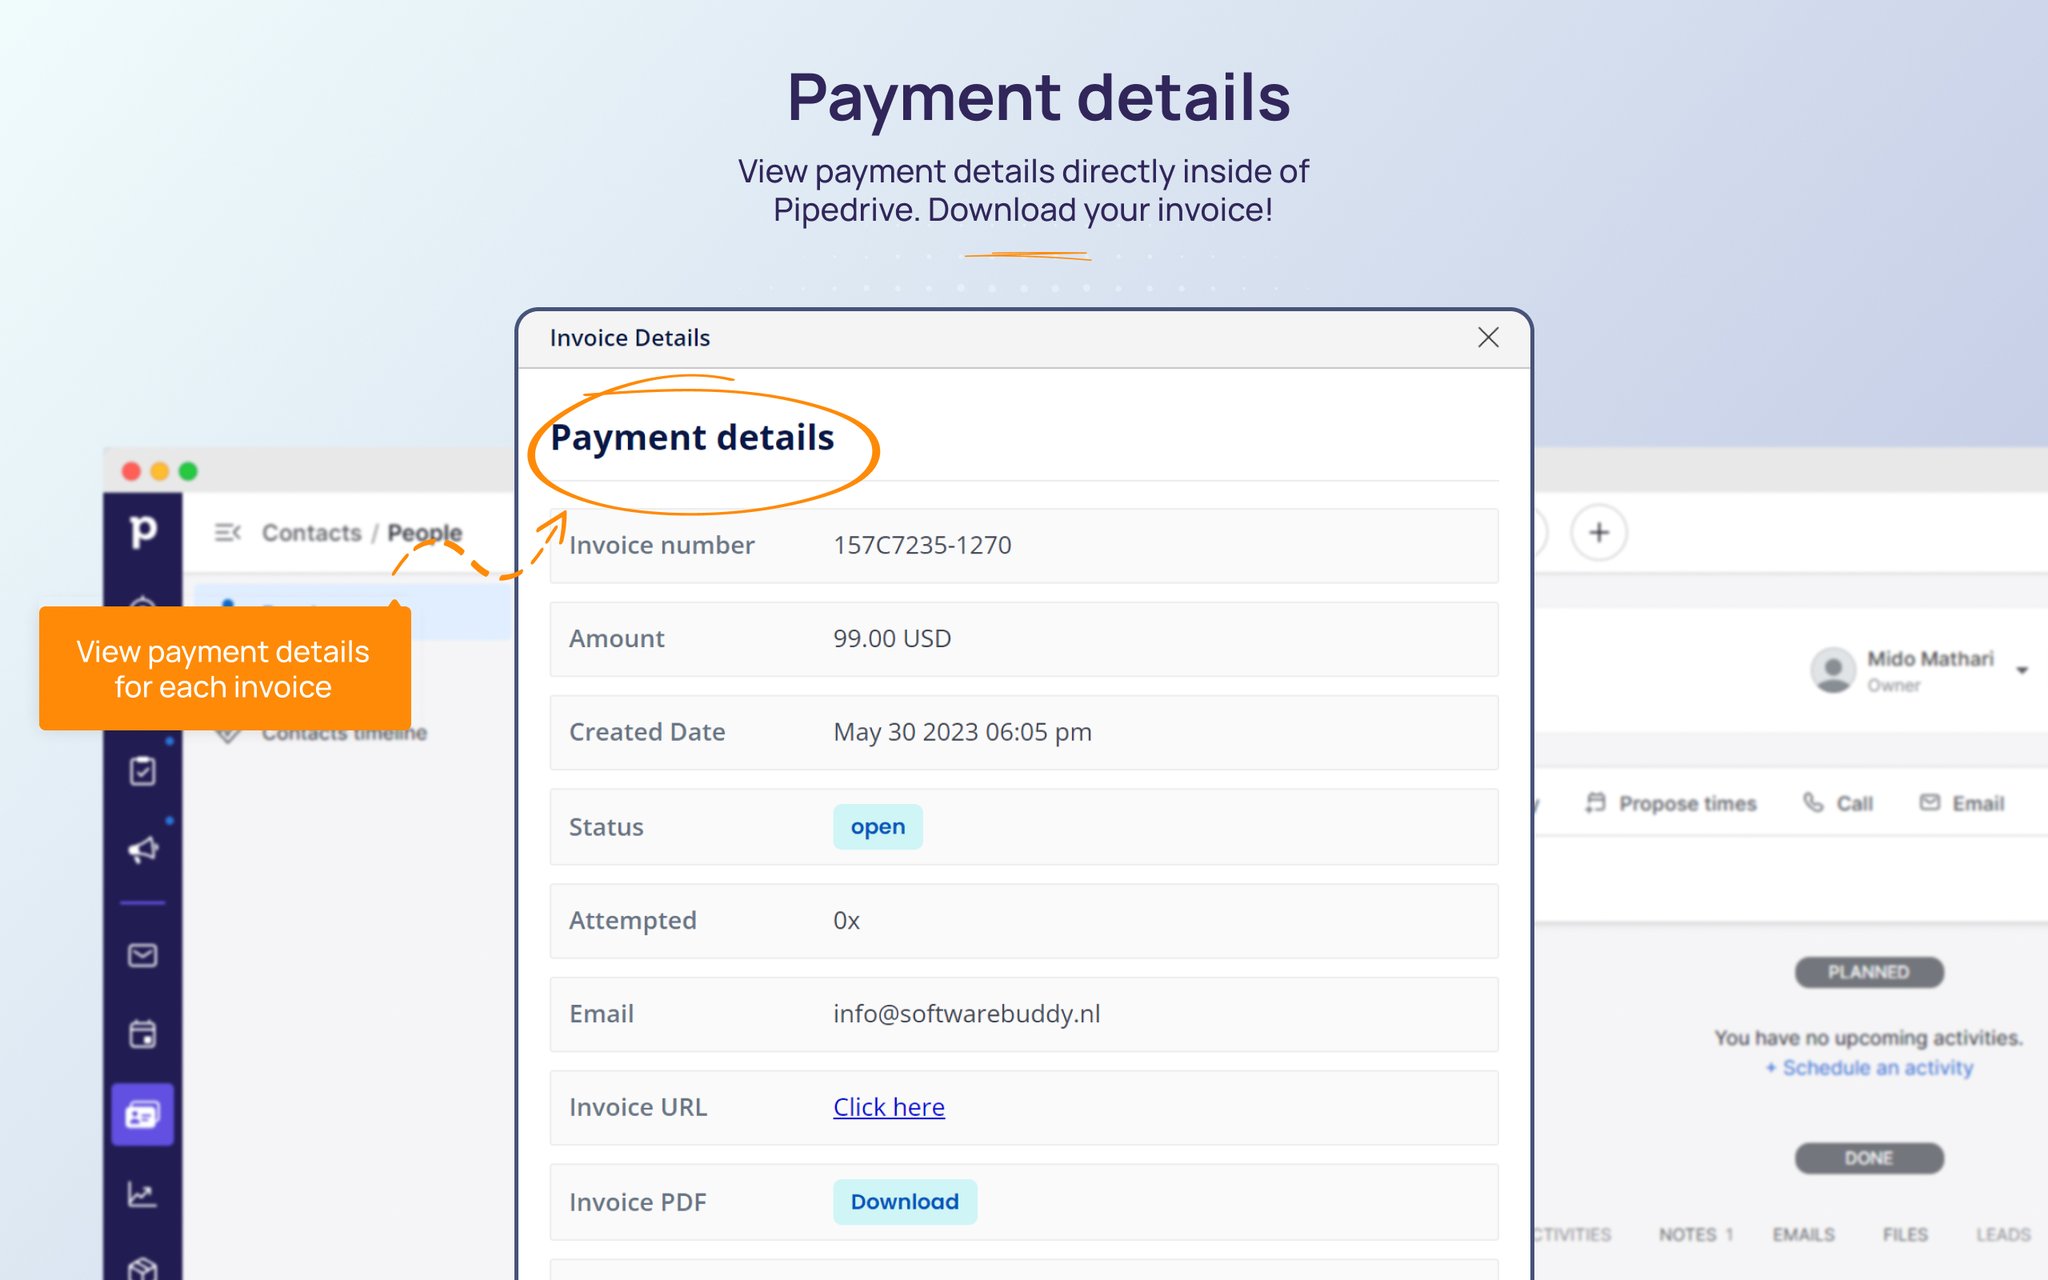This screenshot has height=1280, width=2048.
Task: Select the tasks clipboard icon in sidebar
Action: [x=143, y=770]
